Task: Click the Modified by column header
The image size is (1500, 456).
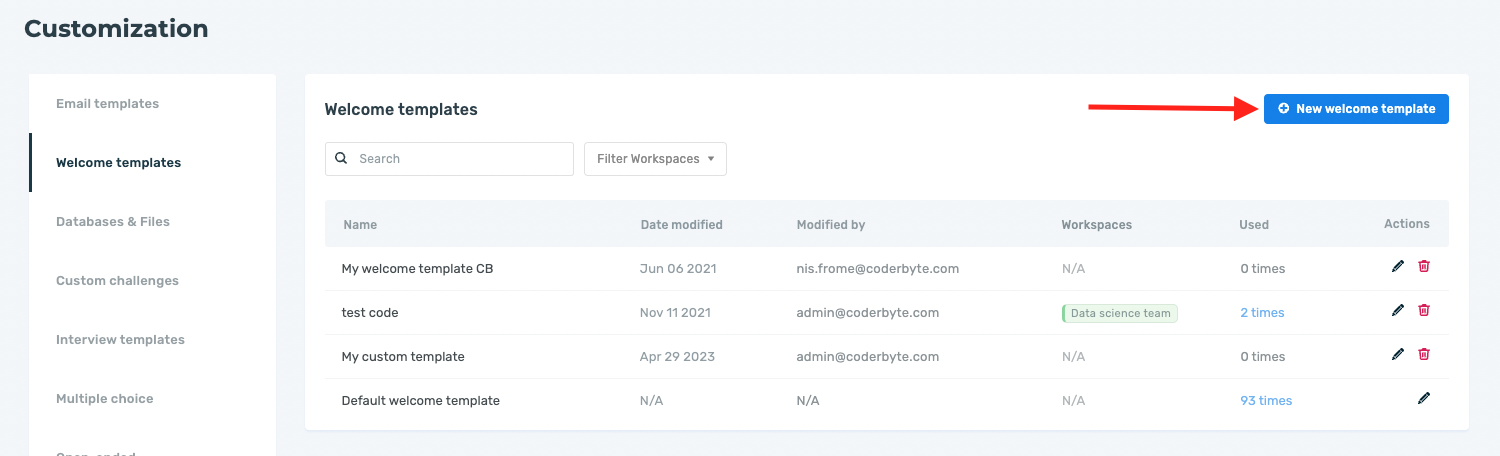Action: pos(831,225)
